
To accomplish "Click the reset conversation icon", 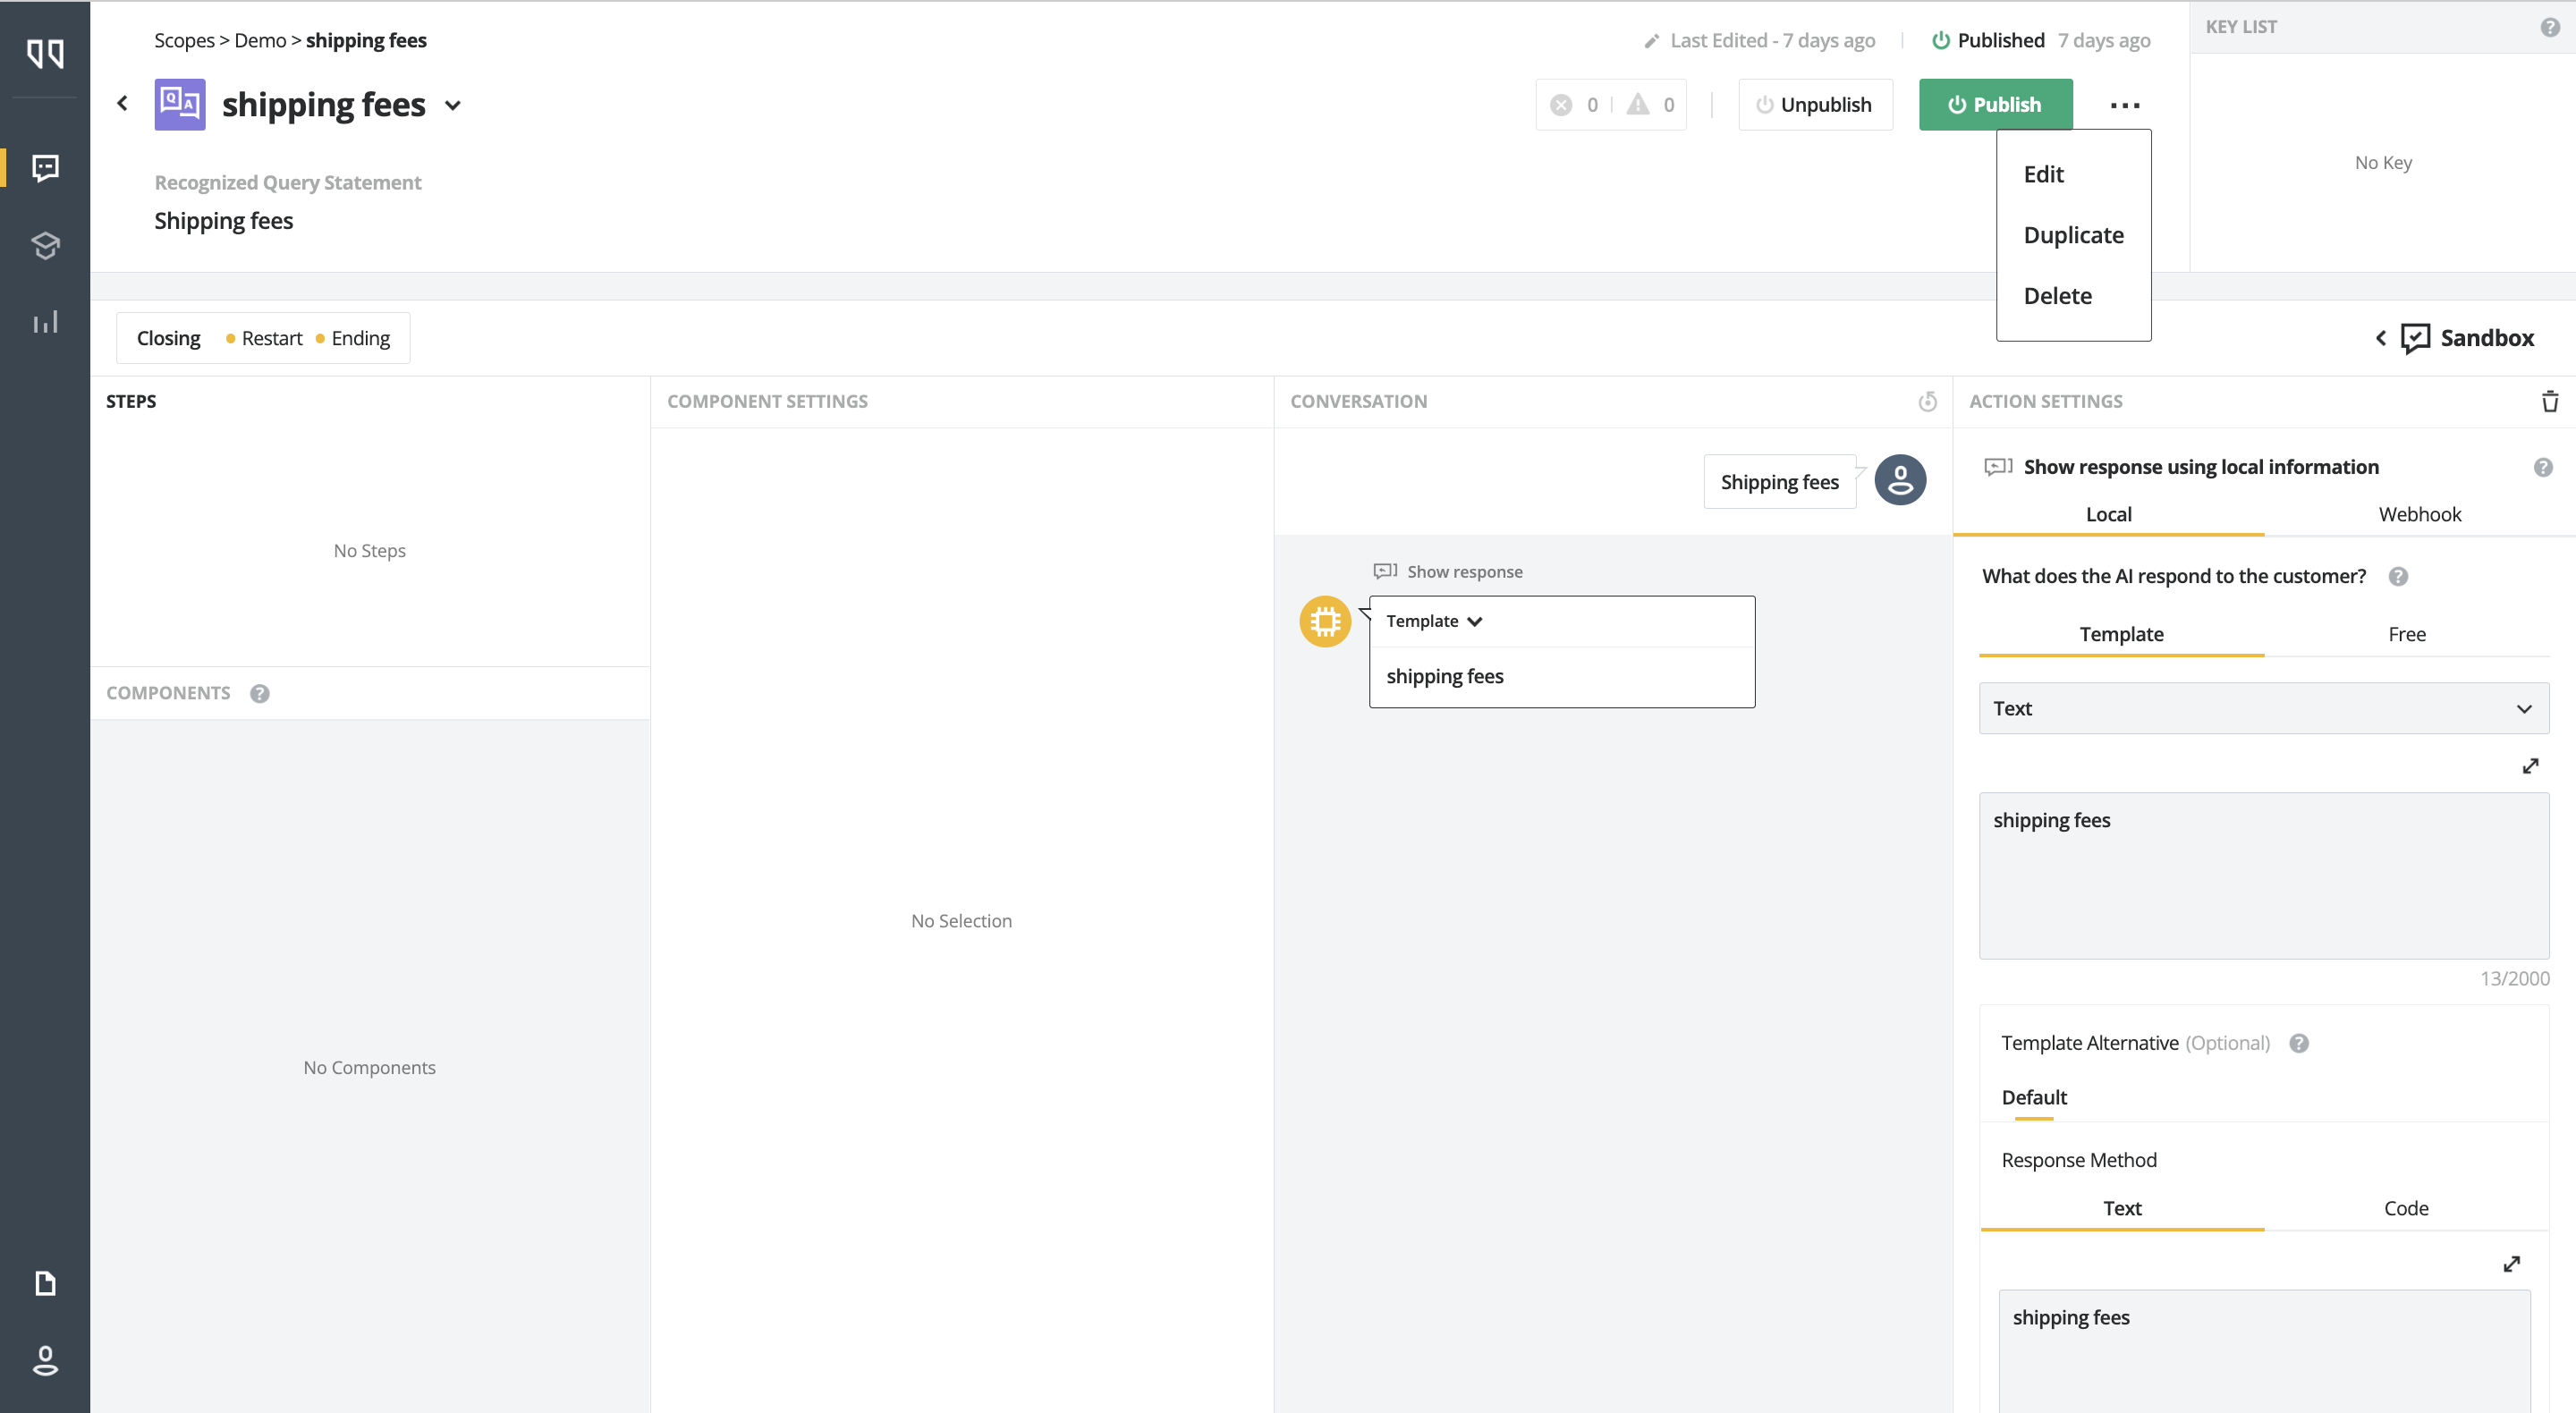I will pyautogui.click(x=1927, y=401).
